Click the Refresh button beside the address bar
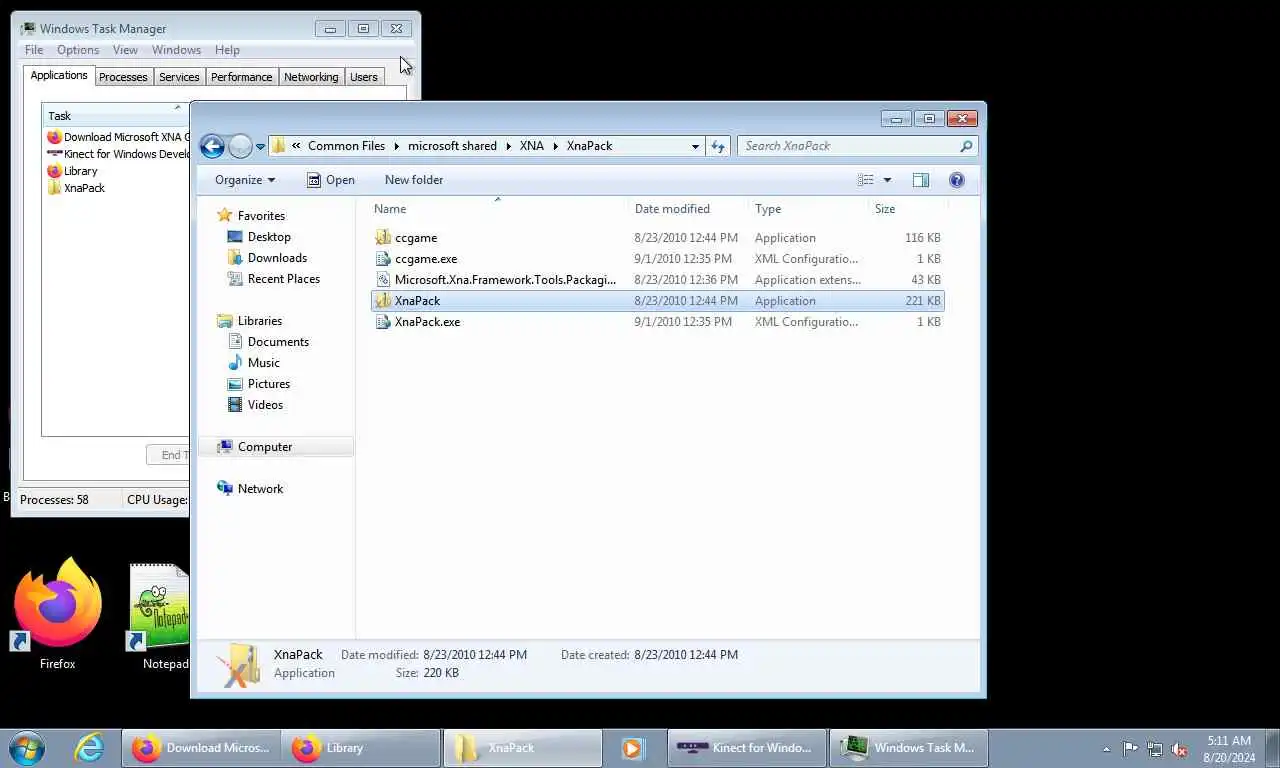 (x=718, y=146)
